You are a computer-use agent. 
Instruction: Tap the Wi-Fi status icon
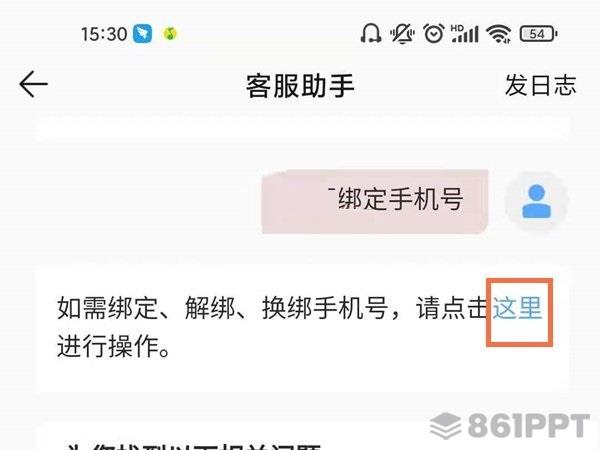tap(499, 34)
